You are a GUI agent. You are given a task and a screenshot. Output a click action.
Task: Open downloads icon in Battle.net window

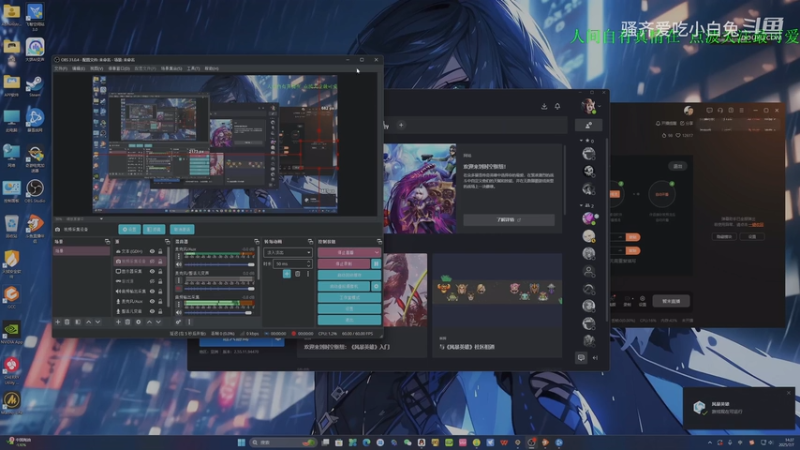(544, 106)
